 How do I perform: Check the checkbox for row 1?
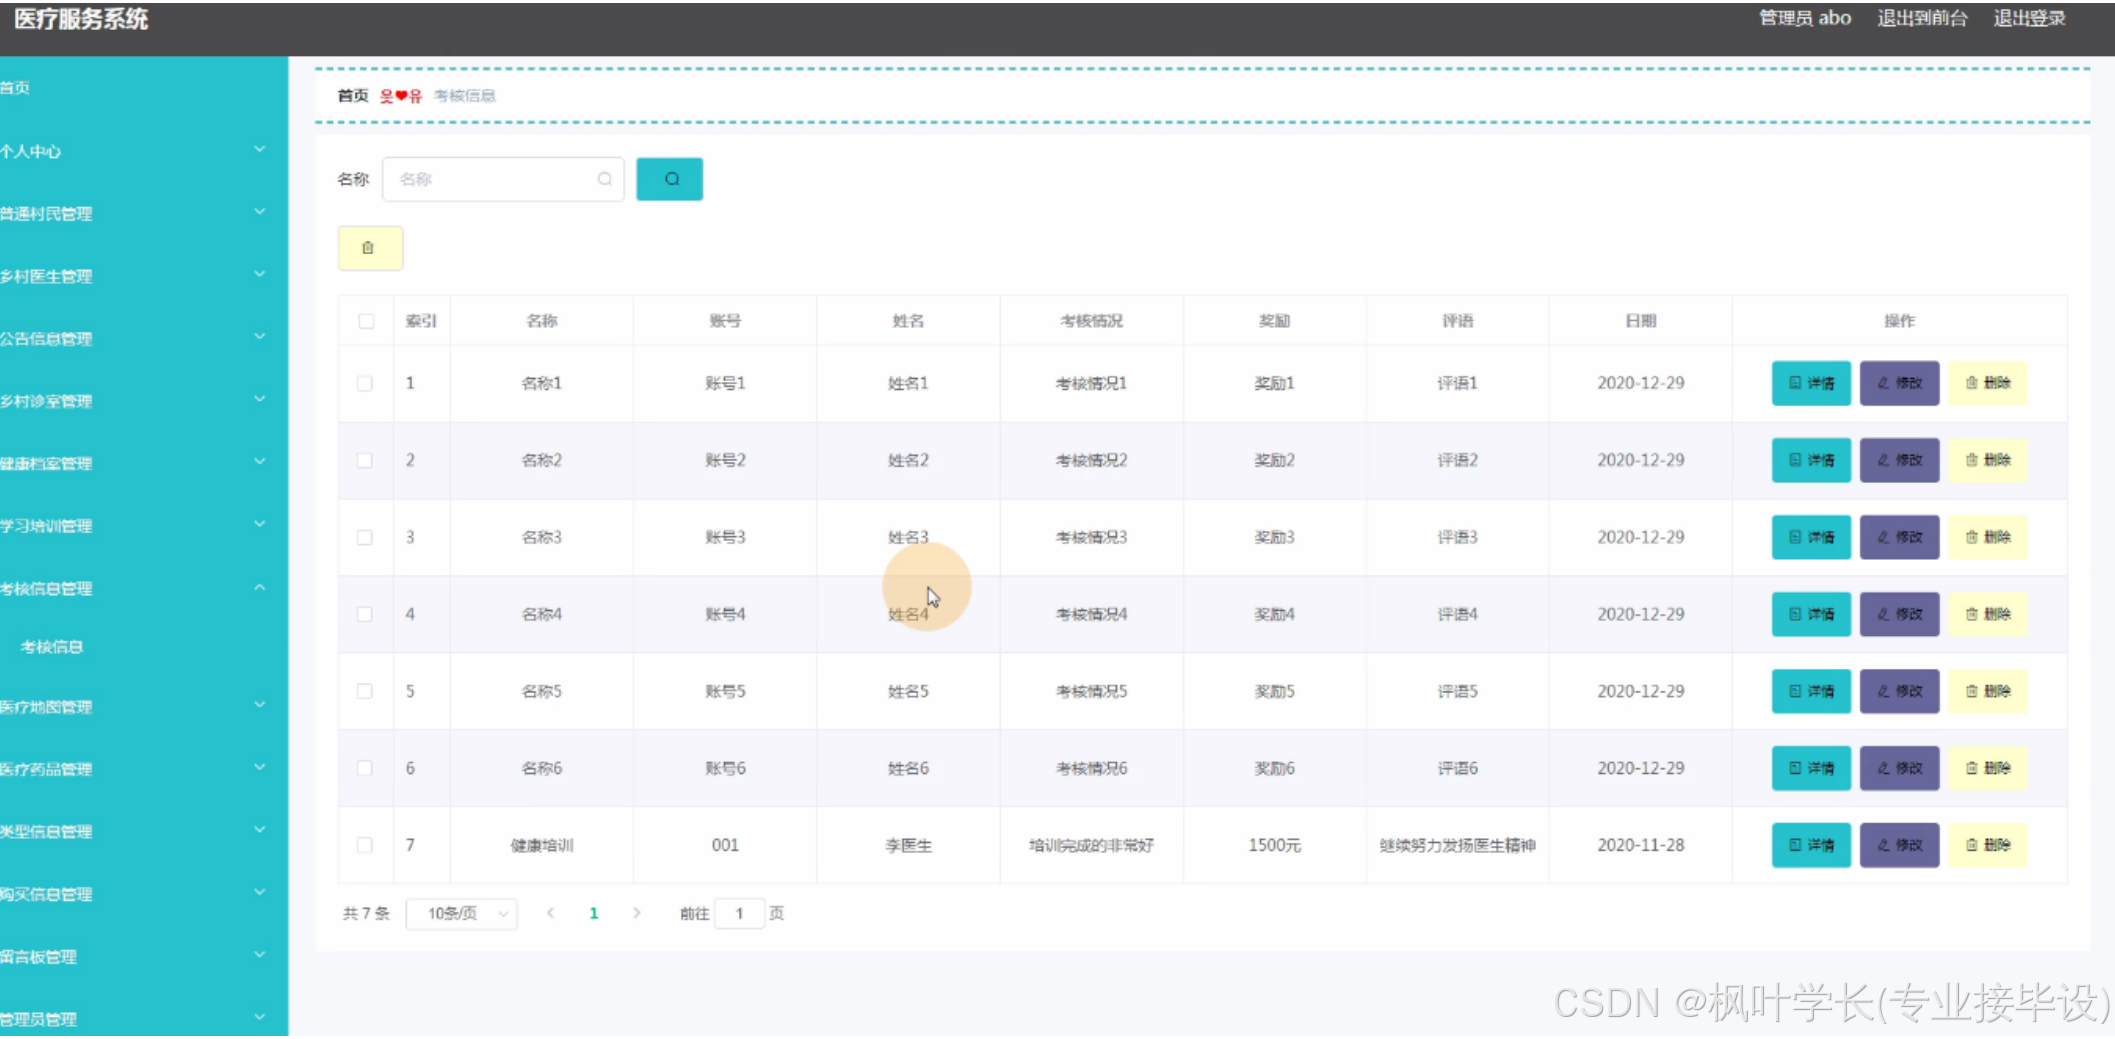pyautogui.click(x=365, y=383)
